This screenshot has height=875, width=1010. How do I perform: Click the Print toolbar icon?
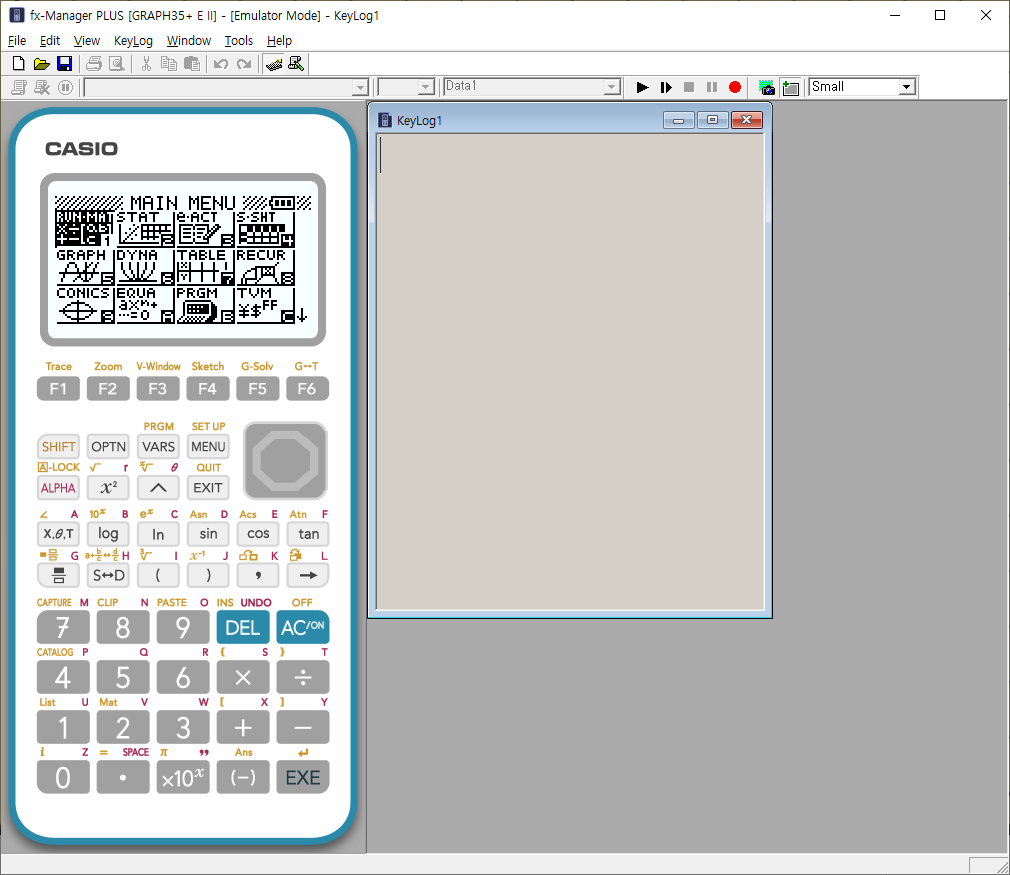tap(94, 64)
